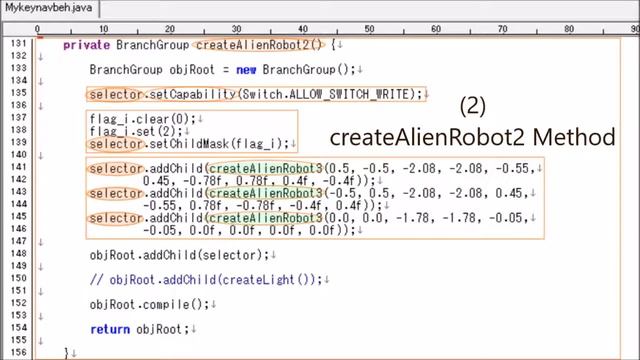Click 'setCapability' on line 135
The width and height of the screenshot is (640, 360).
192,95
